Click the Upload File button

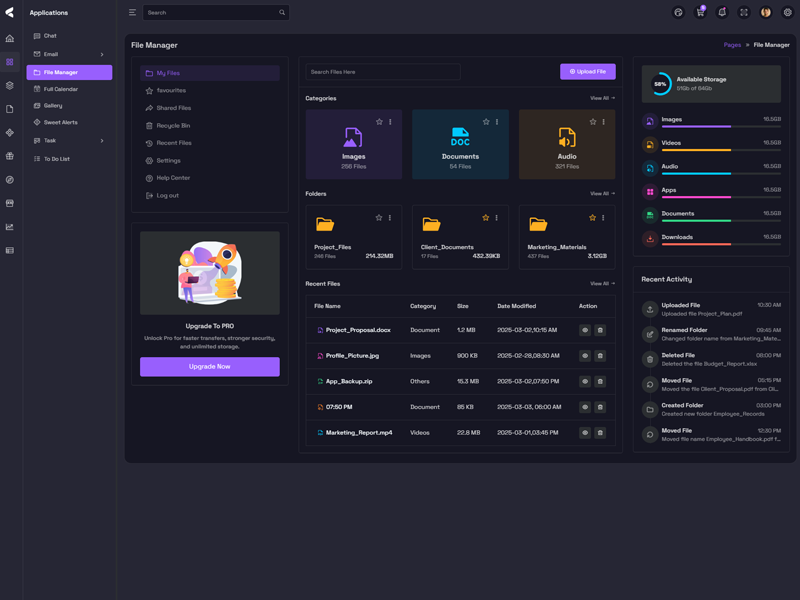click(x=587, y=72)
